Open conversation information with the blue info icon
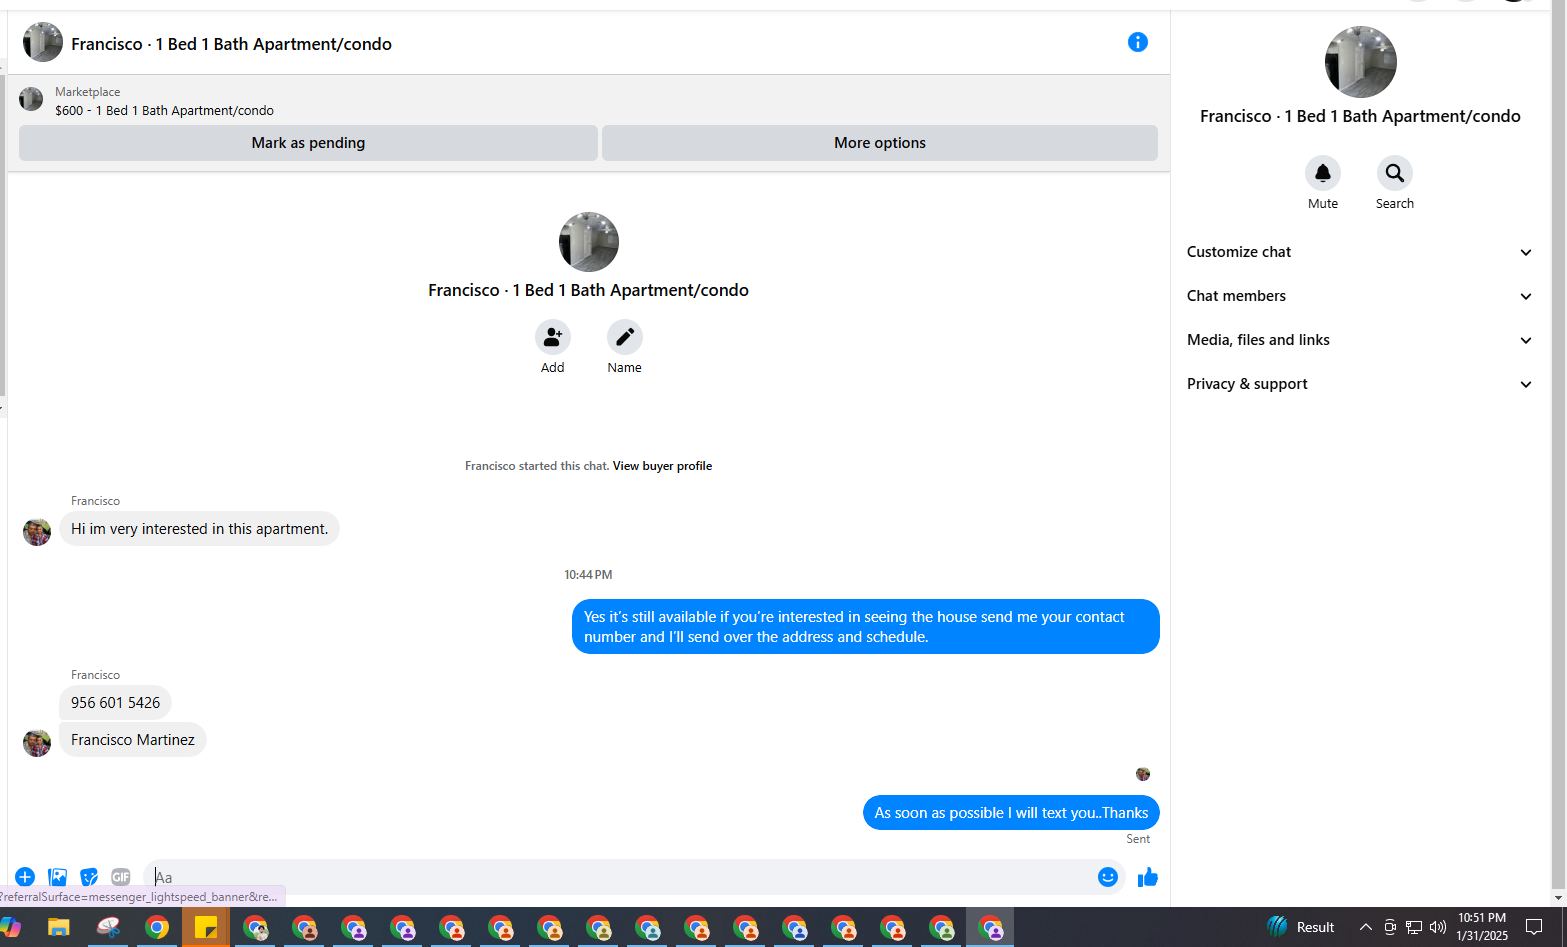Image resolution: width=1567 pixels, height=947 pixels. click(x=1137, y=42)
